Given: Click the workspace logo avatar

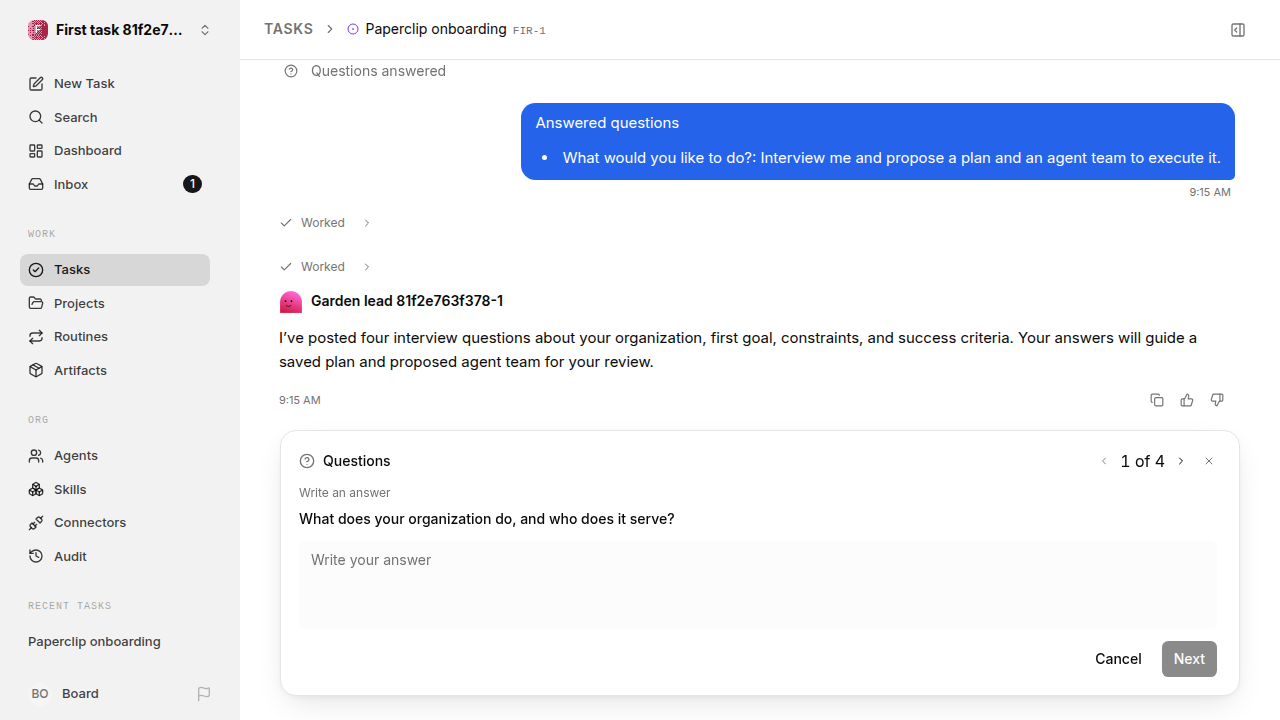Looking at the screenshot, I should tap(38, 30).
